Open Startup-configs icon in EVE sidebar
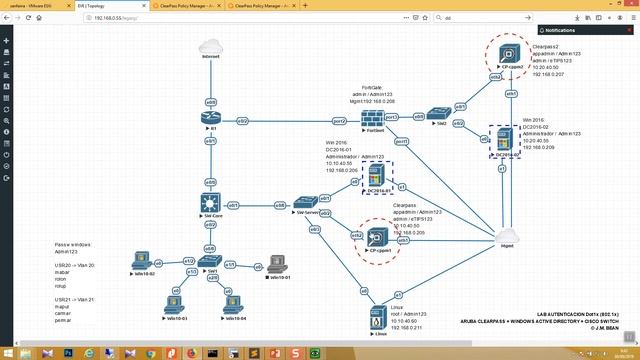The height and width of the screenshot is (360, 640). click(6, 75)
